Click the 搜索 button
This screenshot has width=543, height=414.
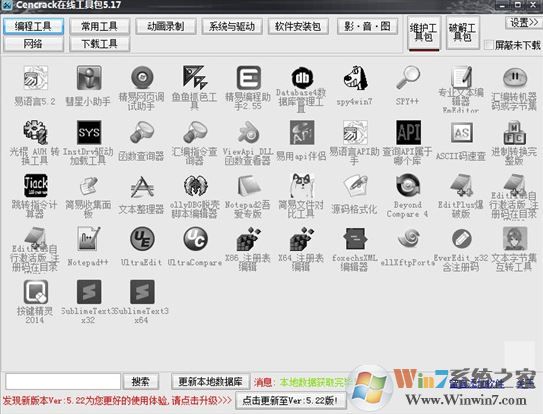tap(141, 381)
